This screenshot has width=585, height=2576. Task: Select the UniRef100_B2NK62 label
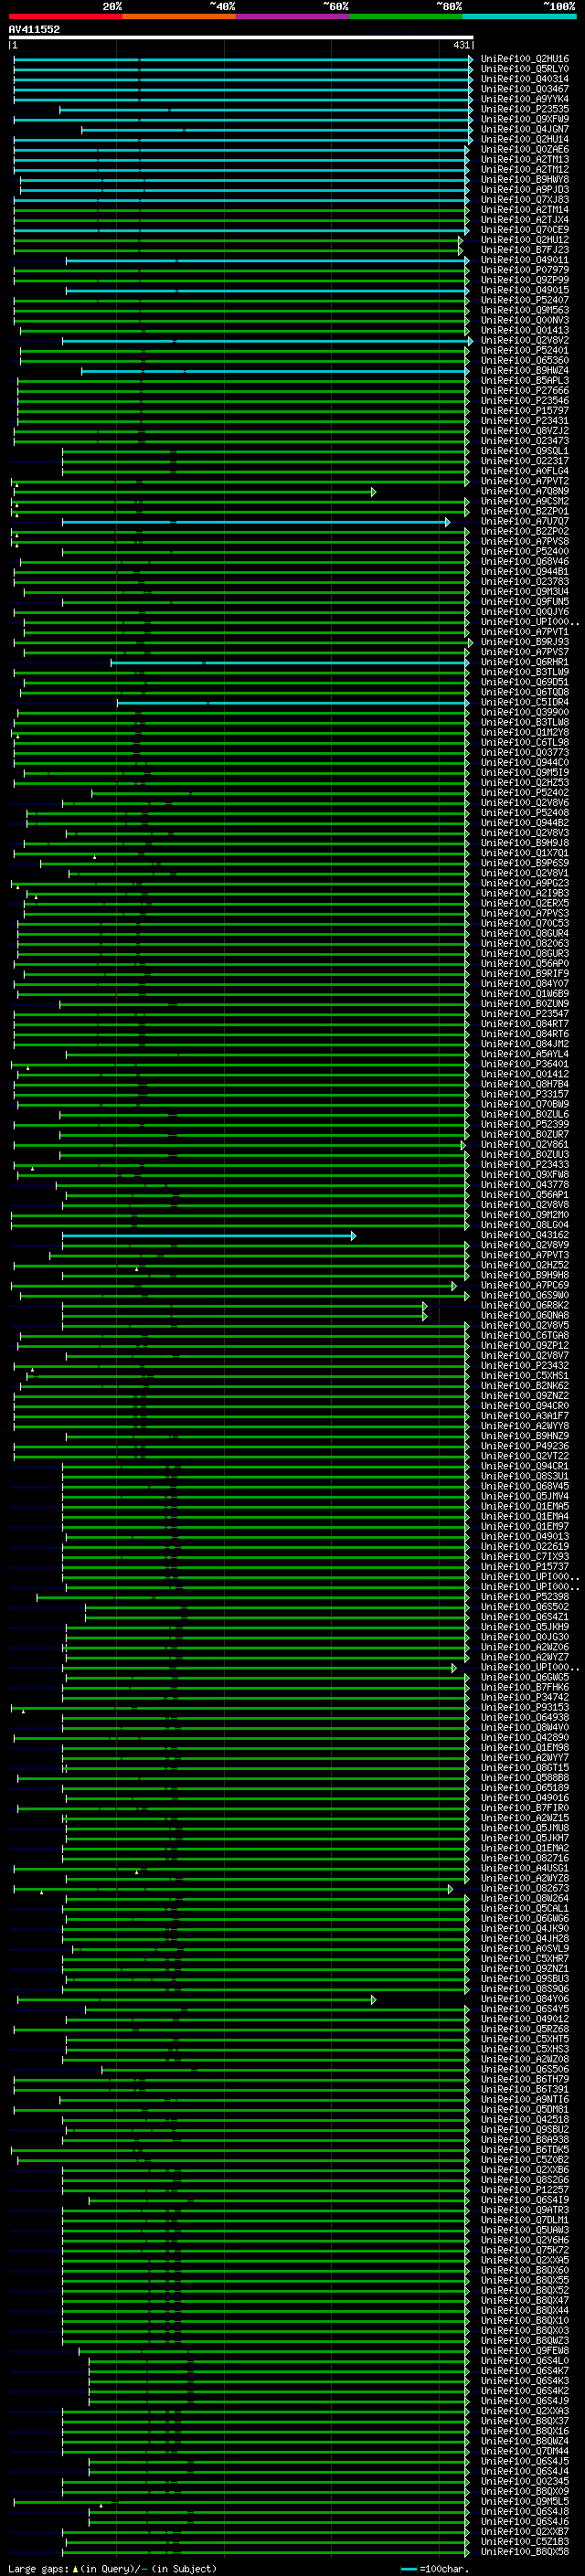[525, 1385]
